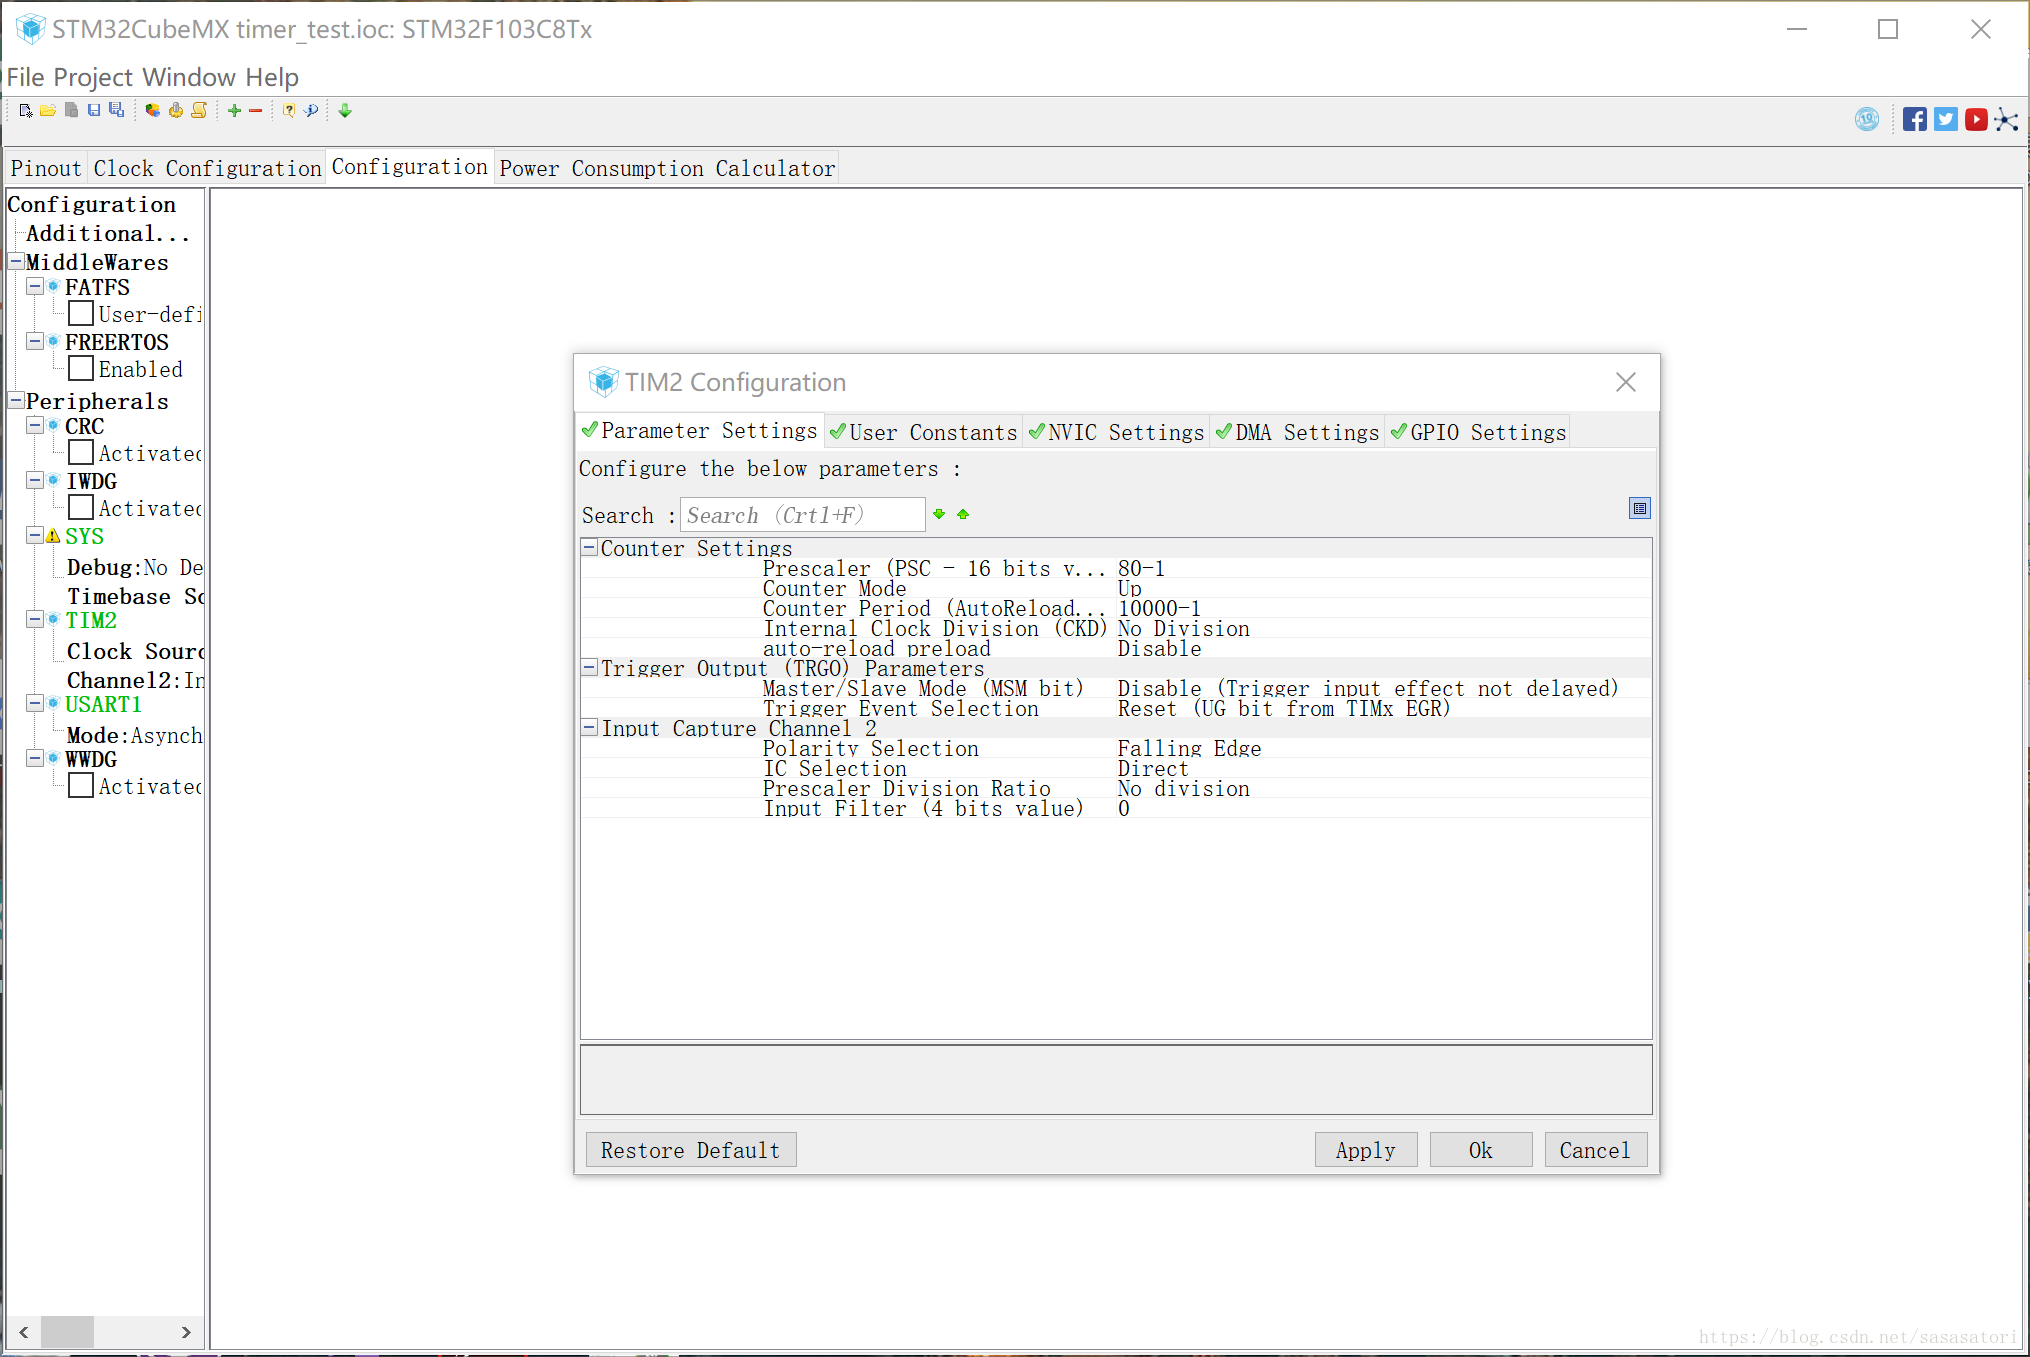Click the blue info bubble icon
This screenshot has height=1357, width=2030.
point(311,111)
